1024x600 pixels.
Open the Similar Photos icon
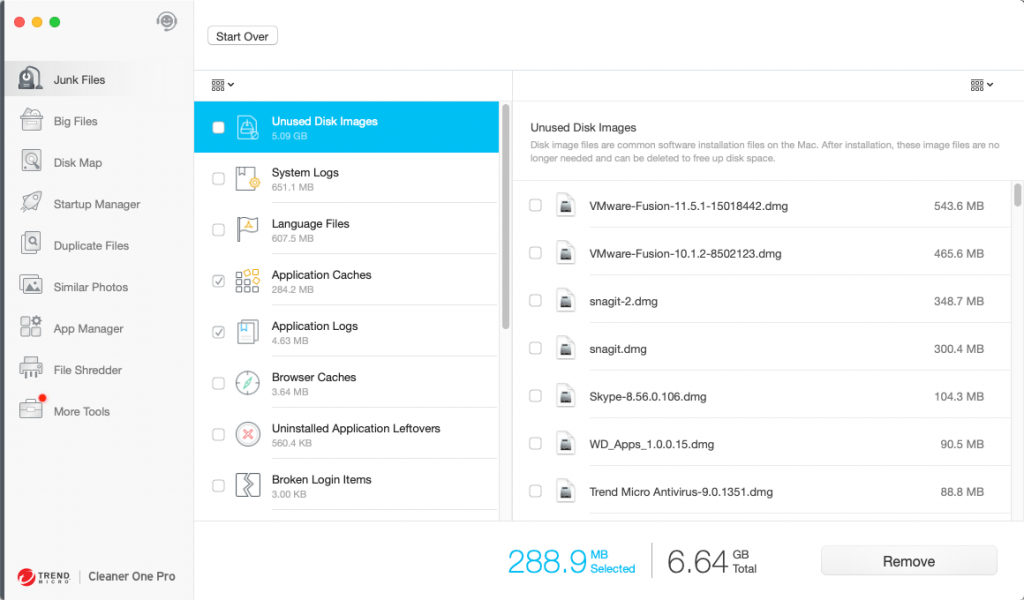[32, 286]
